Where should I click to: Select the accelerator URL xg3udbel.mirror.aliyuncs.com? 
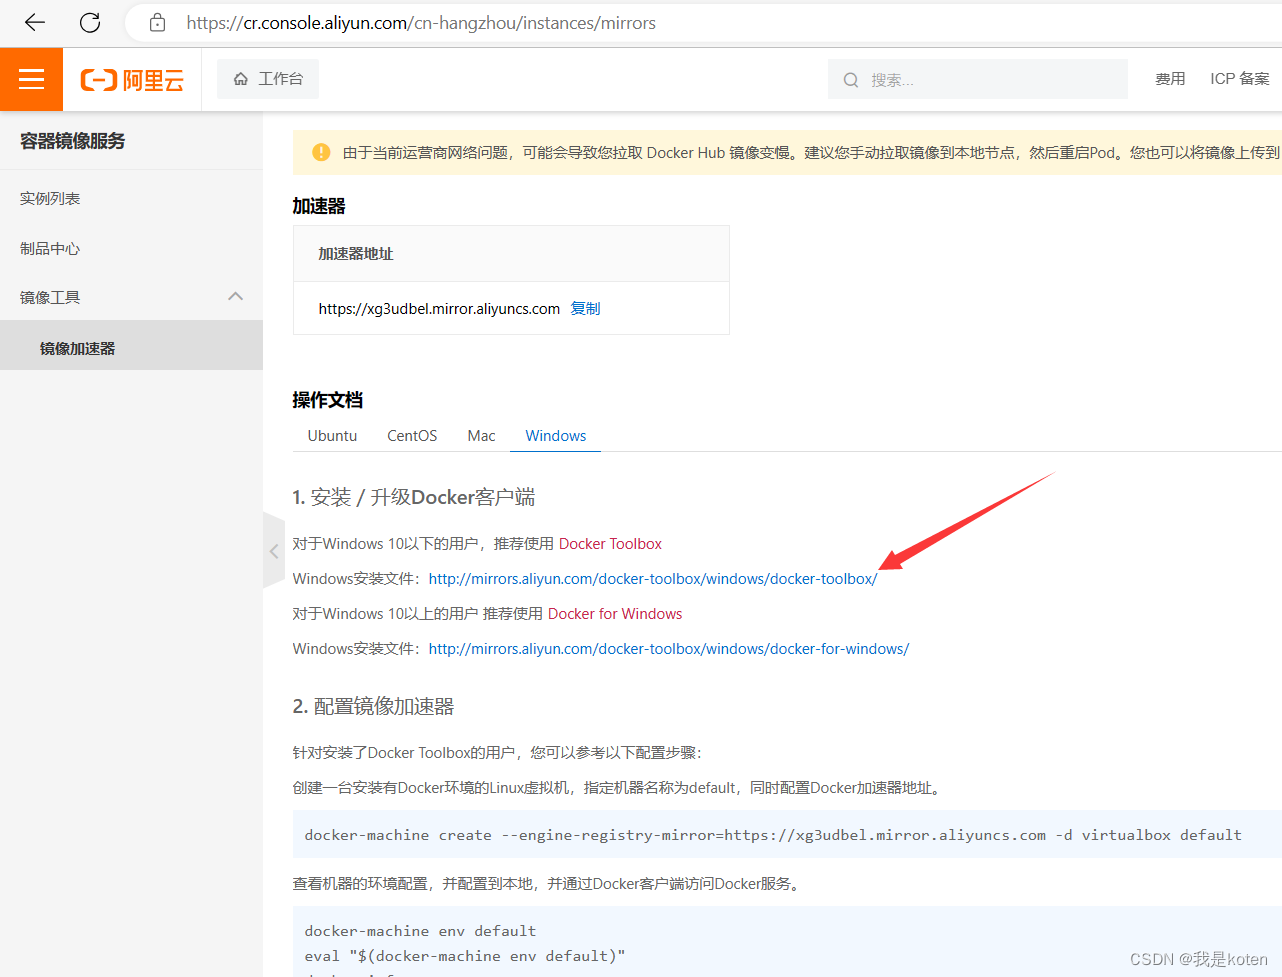click(439, 308)
